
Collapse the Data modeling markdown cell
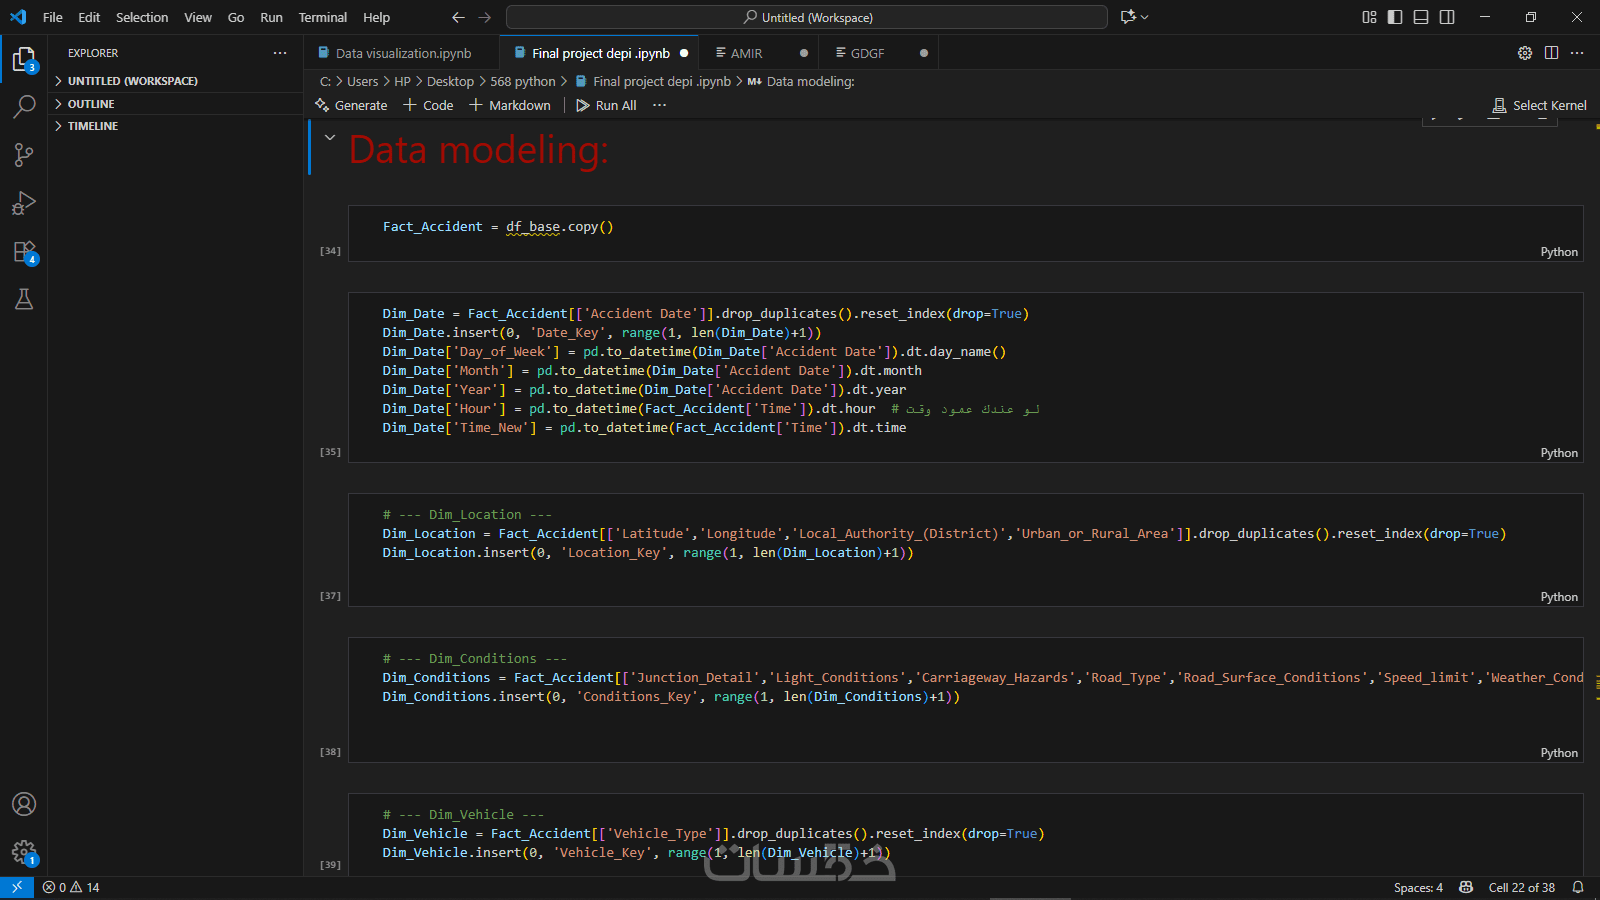click(x=330, y=138)
